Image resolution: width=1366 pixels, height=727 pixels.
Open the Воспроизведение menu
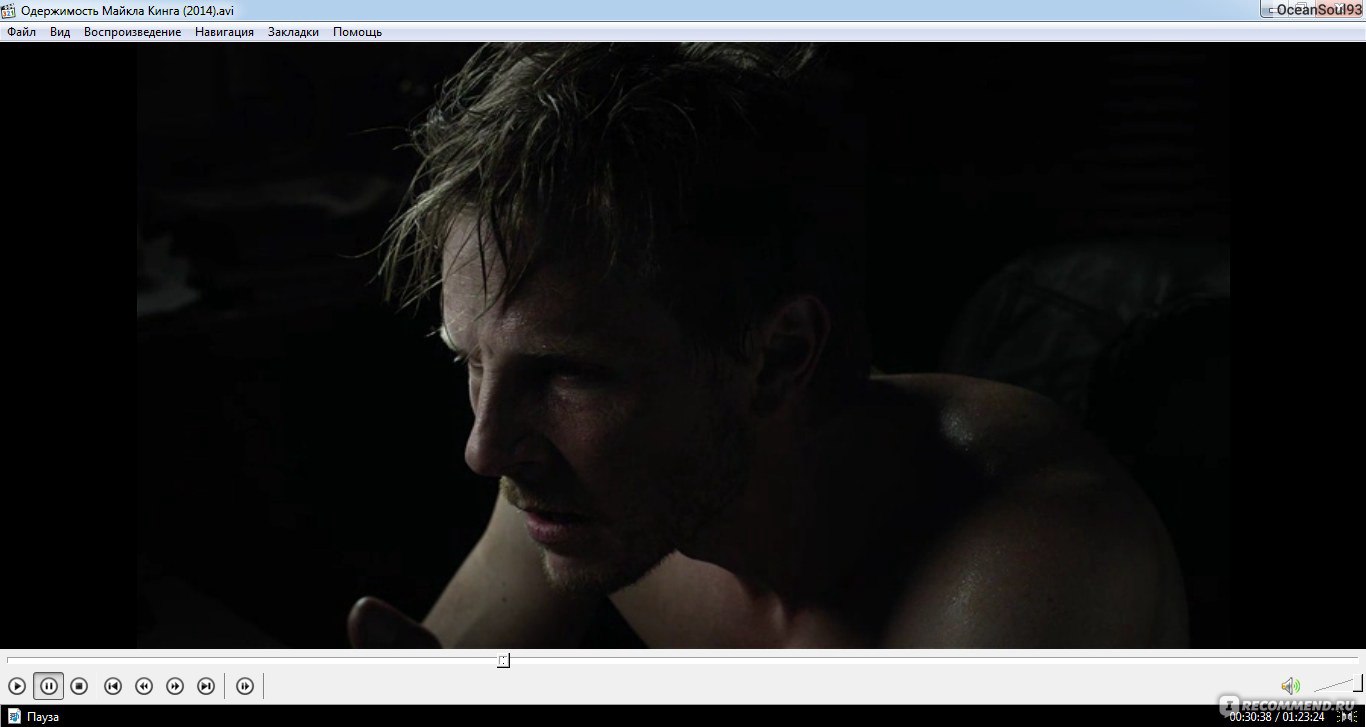point(133,32)
